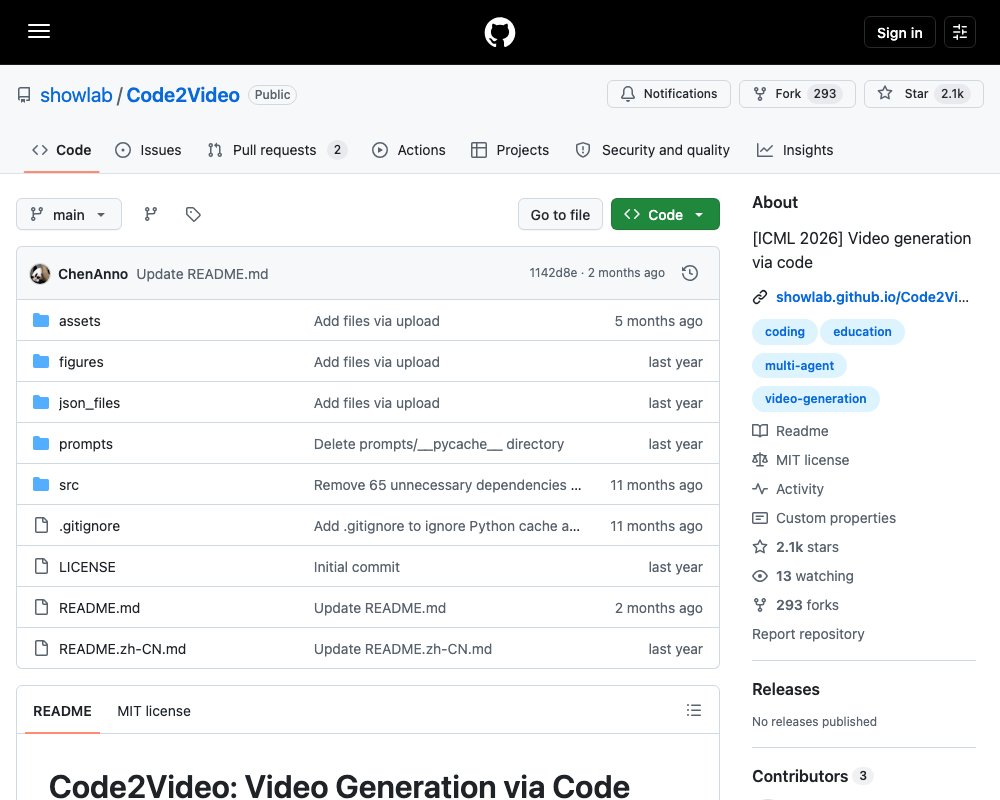The image size is (1000, 800).
Task: Open the Contributors section heading
Action: 800,776
